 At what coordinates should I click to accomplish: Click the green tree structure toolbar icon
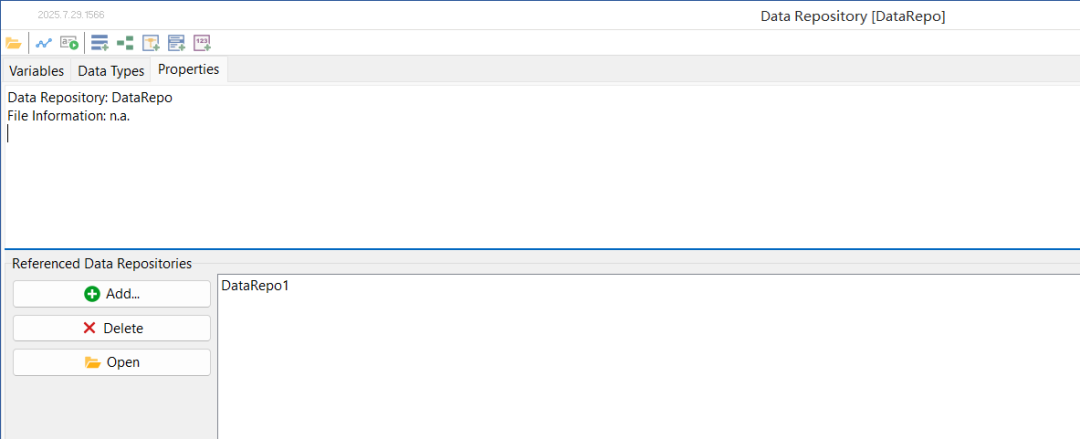tap(125, 43)
